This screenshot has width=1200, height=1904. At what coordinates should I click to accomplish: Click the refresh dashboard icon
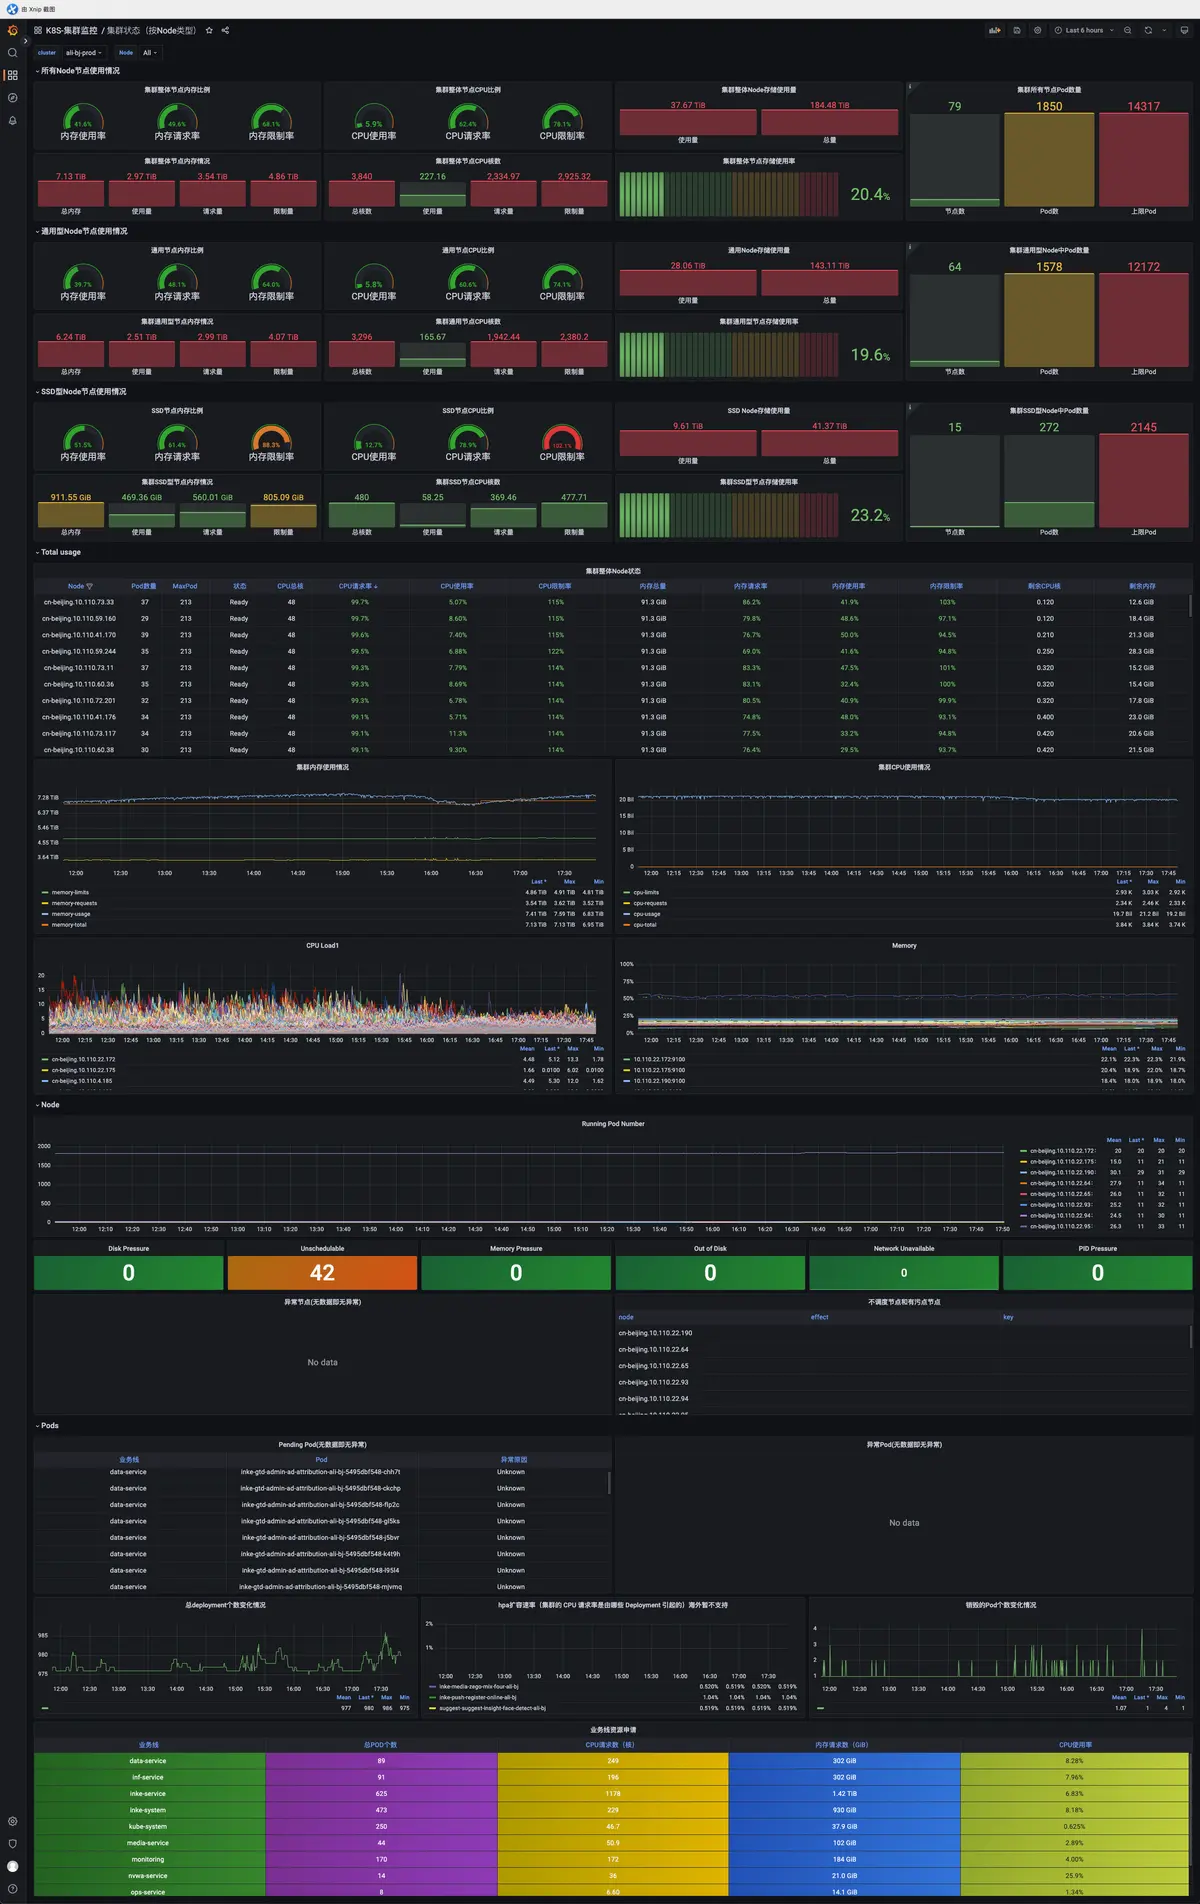[1148, 31]
